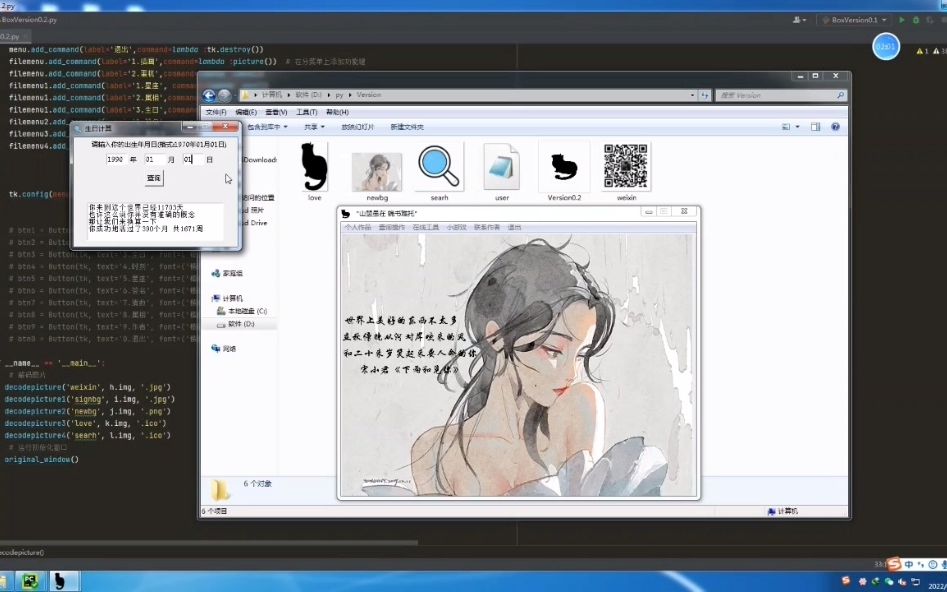The height and width of the screenshot is (592, 947).
Task: Open the user notepad file icon
Action: click(501, 165)
